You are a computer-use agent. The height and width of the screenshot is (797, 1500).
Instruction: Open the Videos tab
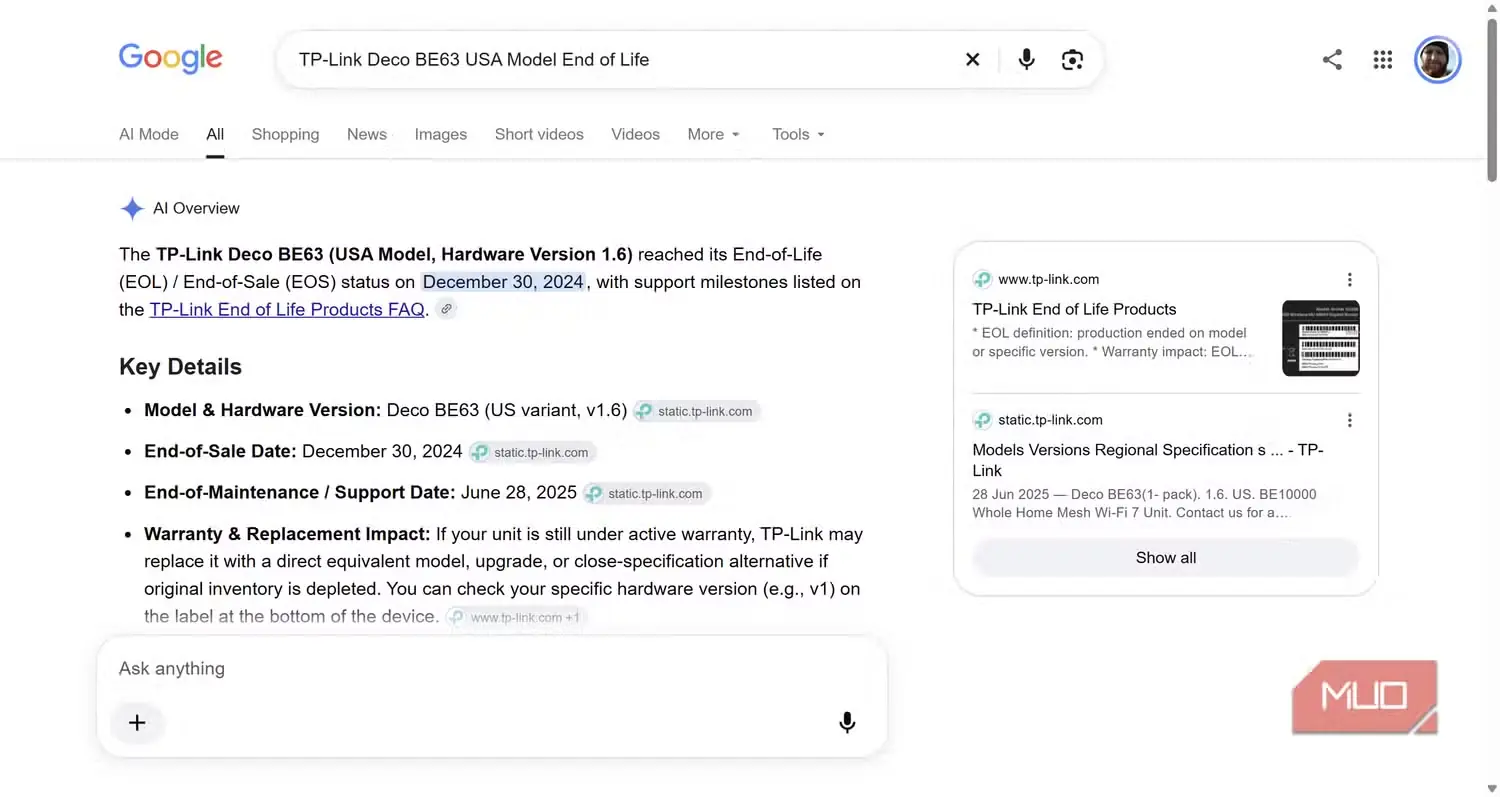636,134
